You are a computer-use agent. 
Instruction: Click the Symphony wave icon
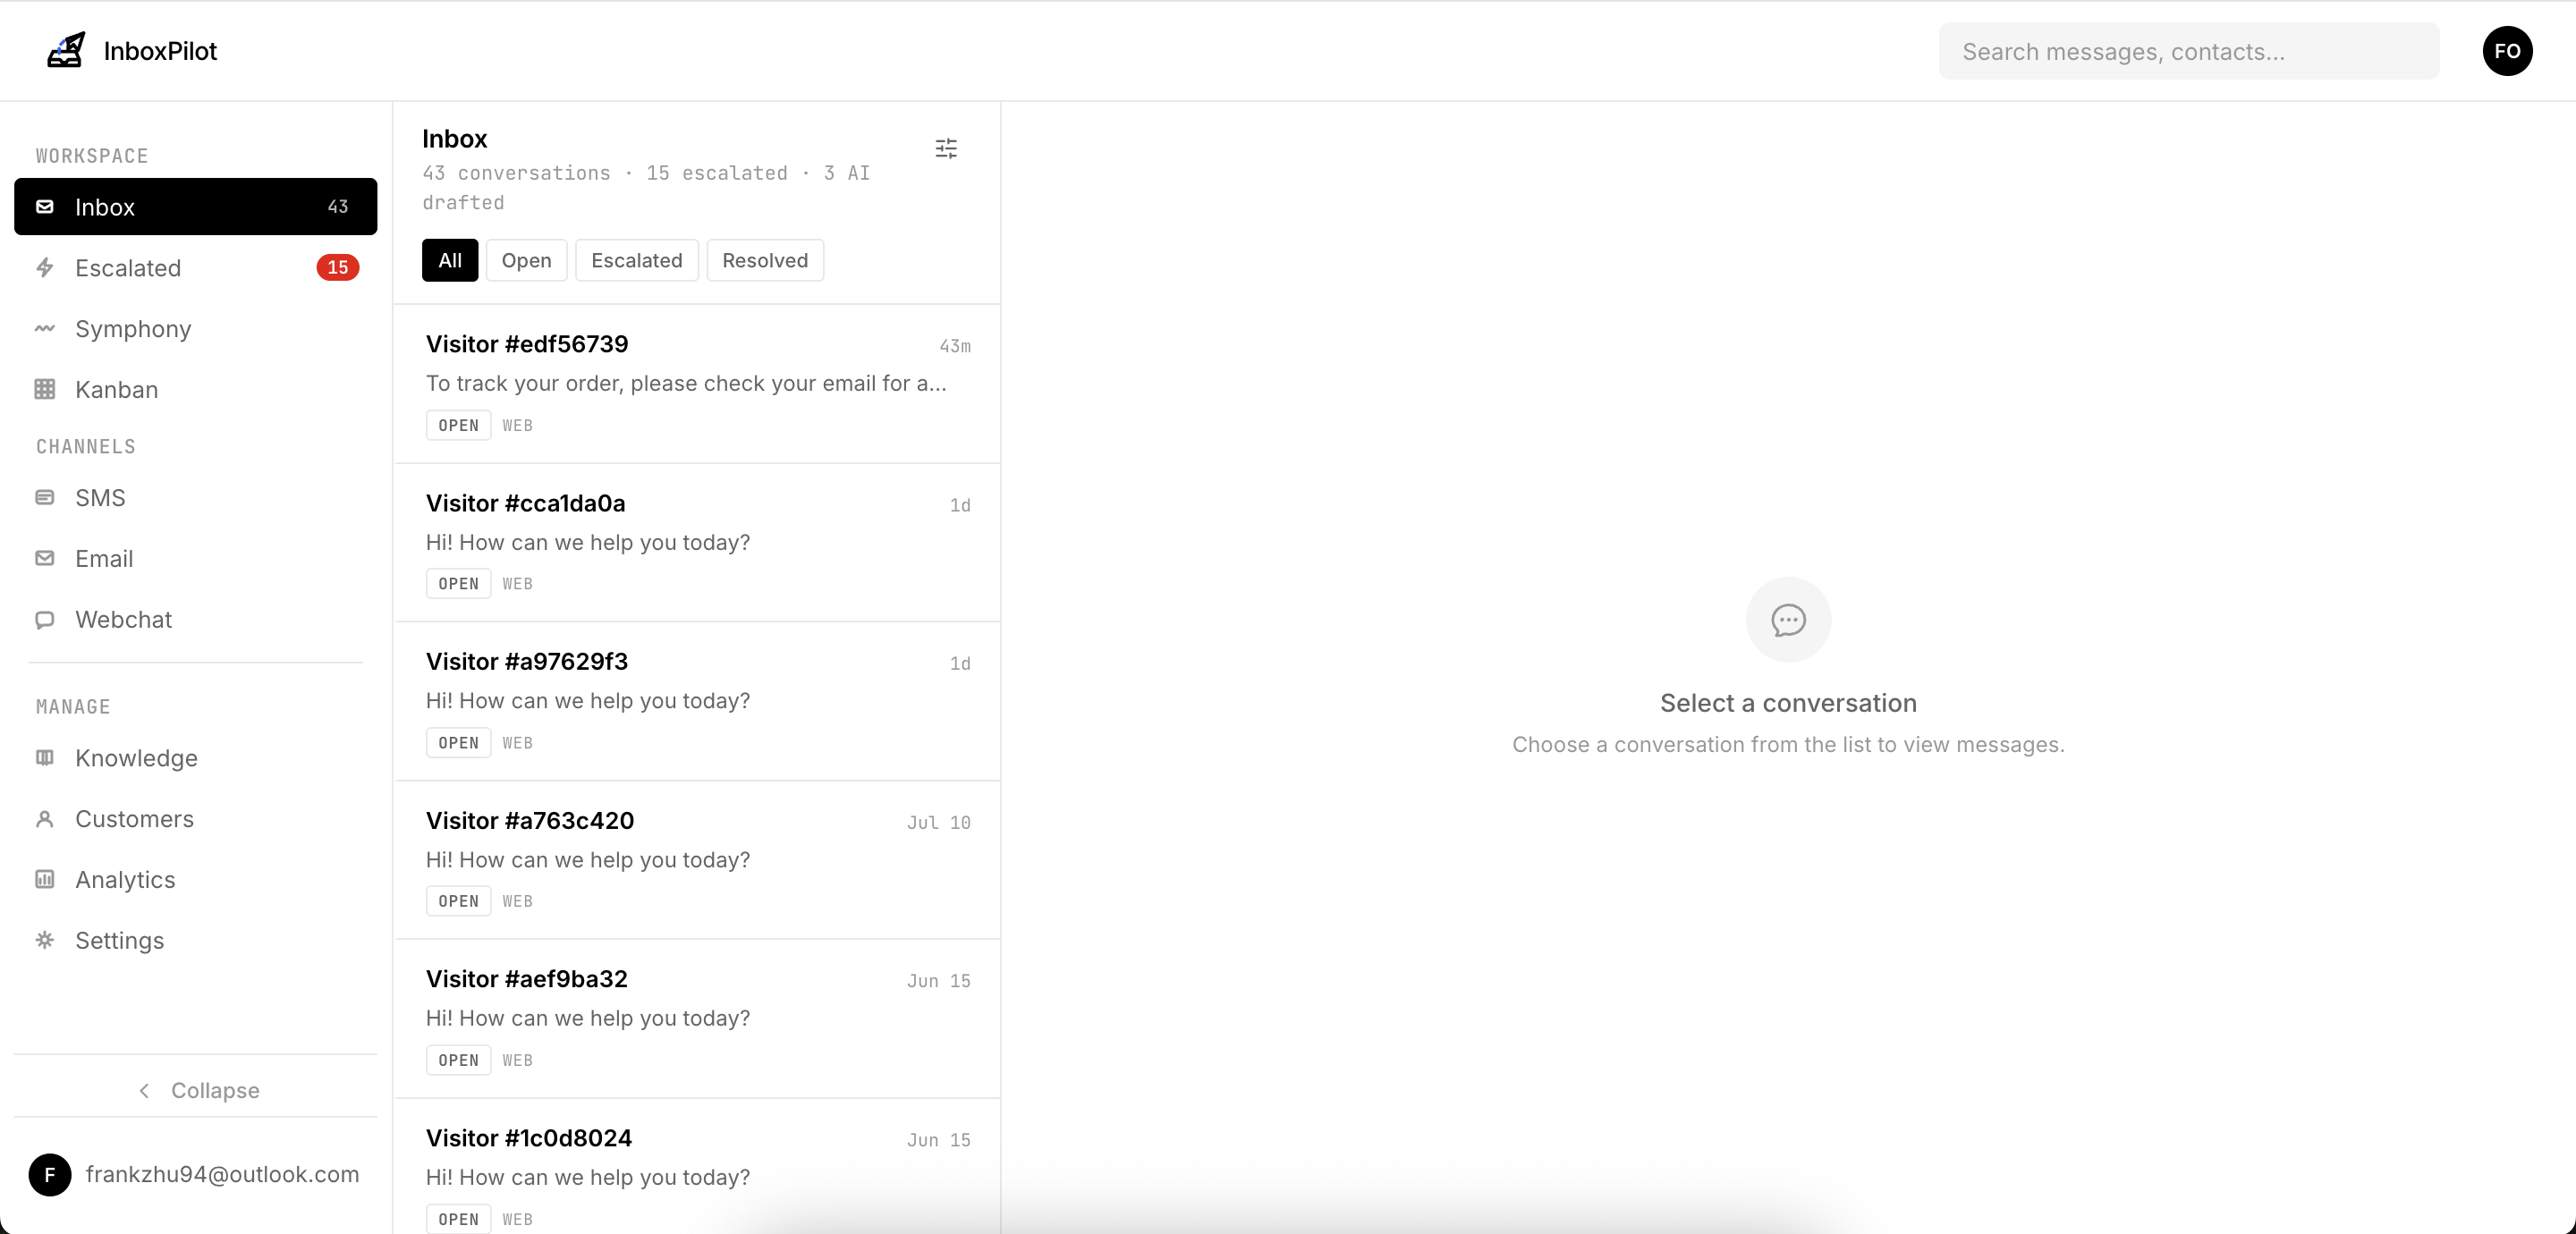45,329
